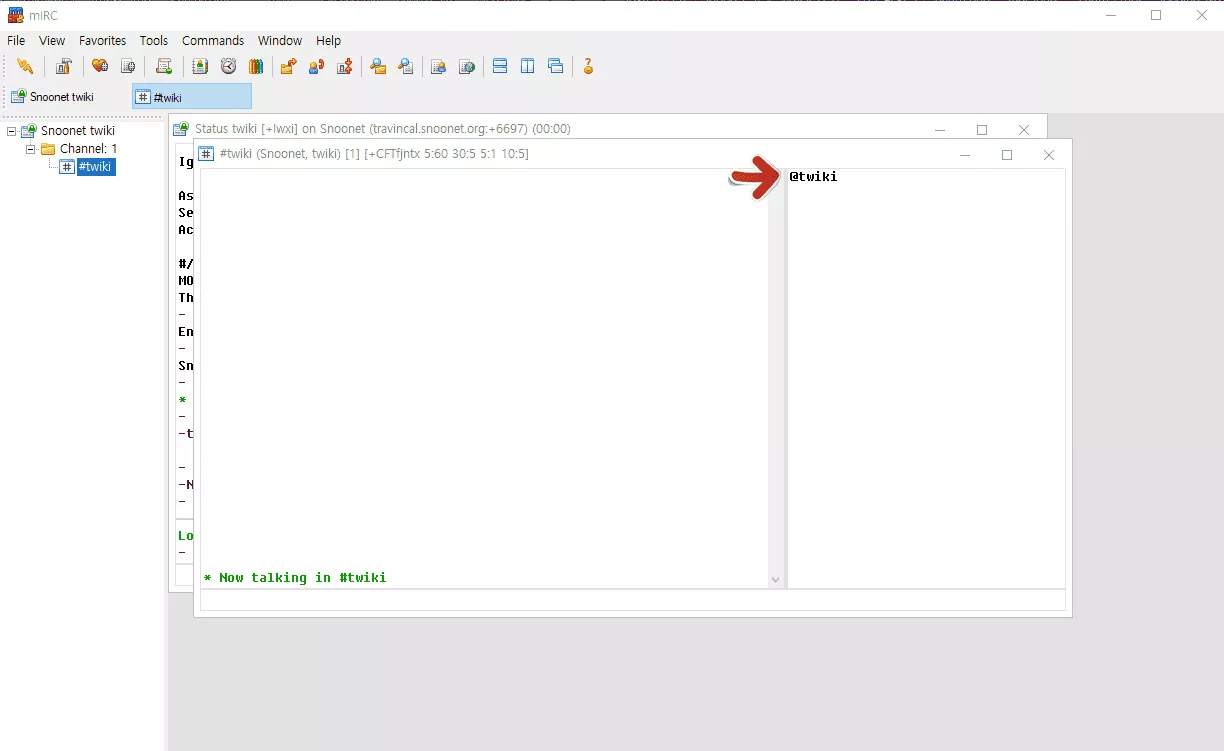
Task: Collapse the Channel: 1 tree folder
Action: pyautogui.click(x=30, y=149)
